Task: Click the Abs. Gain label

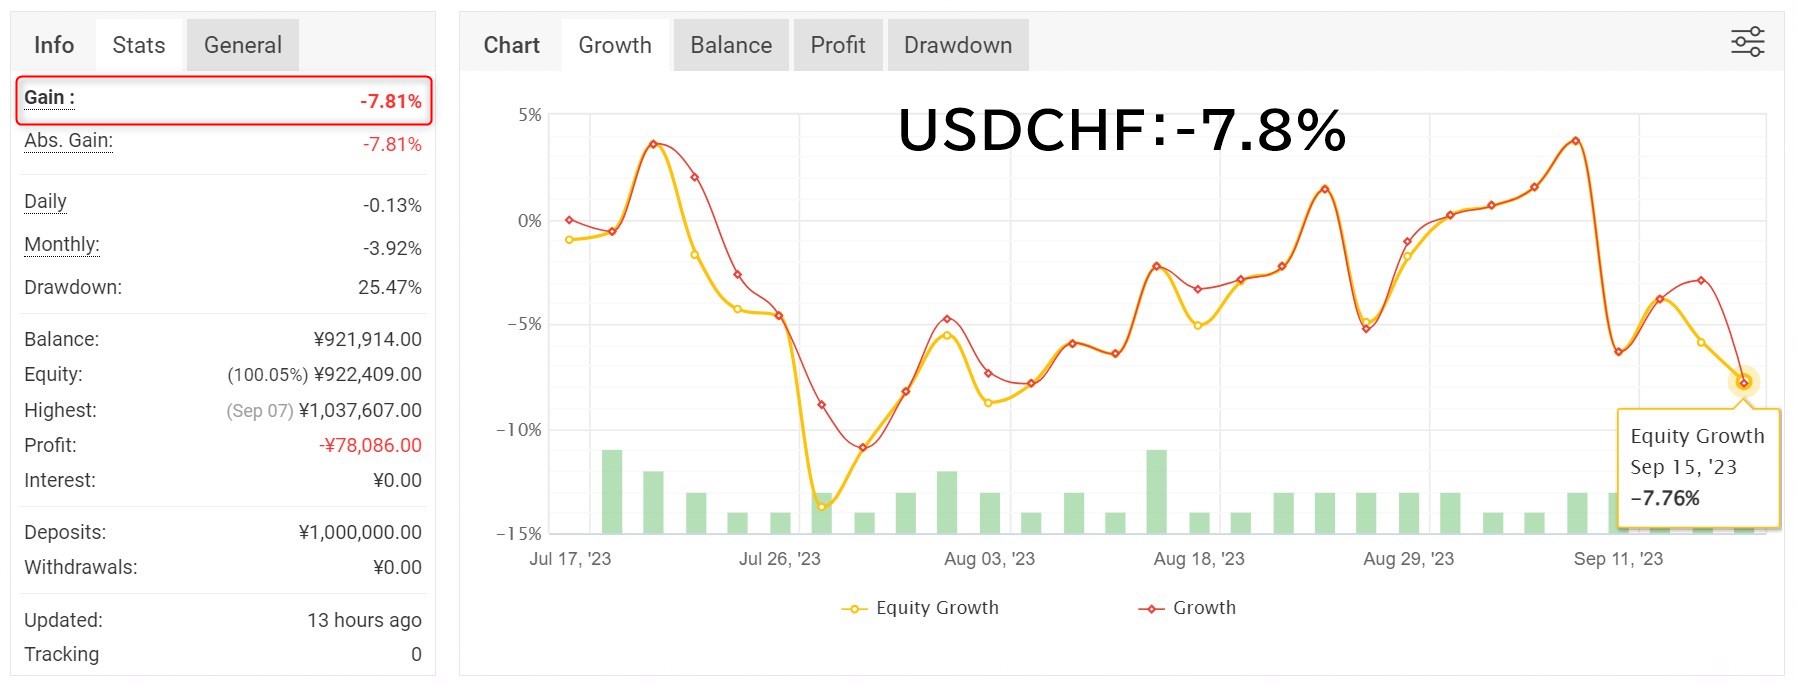Action: click(x=68, y=141)
